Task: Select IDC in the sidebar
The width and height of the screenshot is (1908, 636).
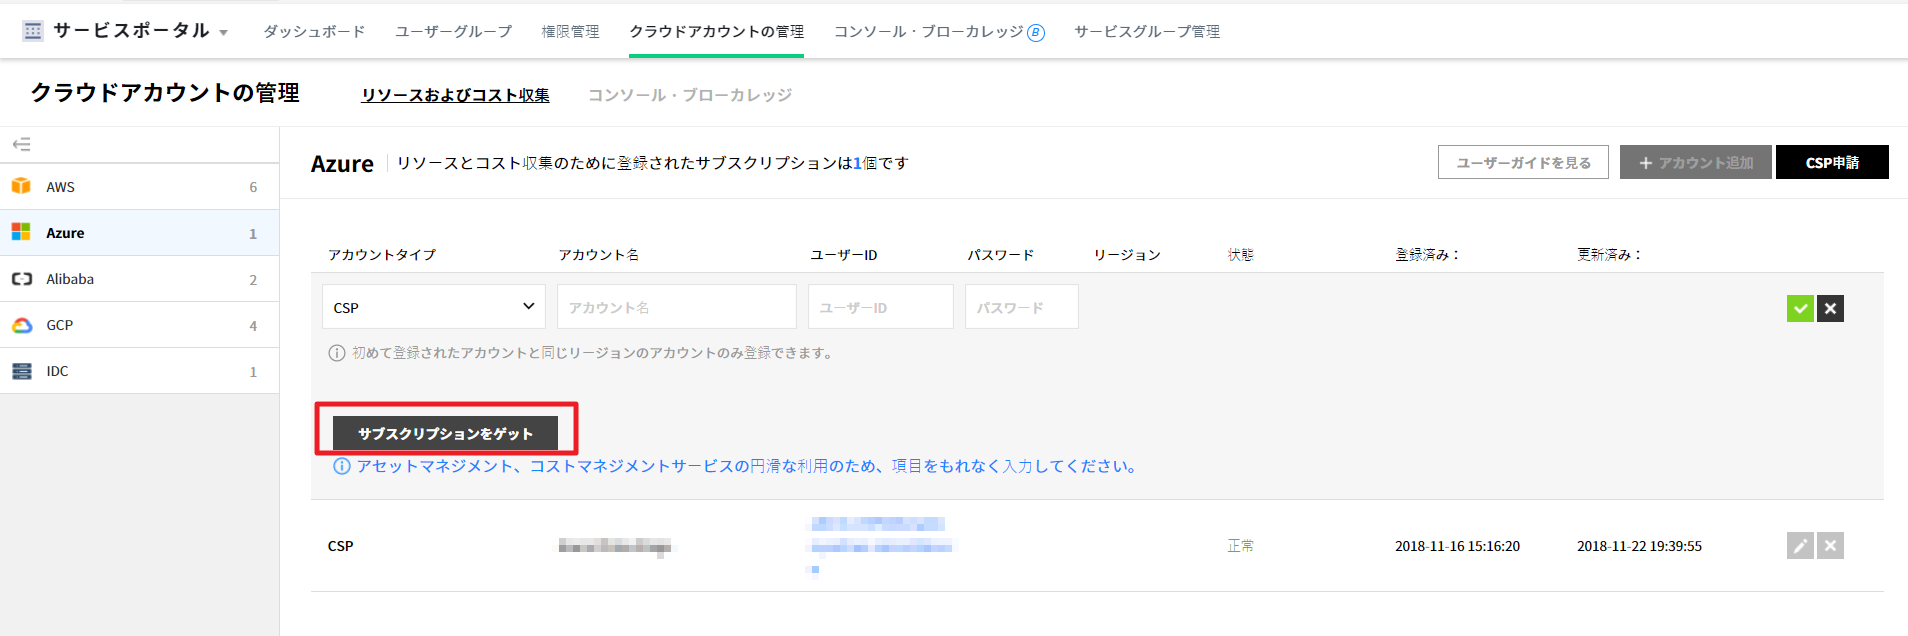Action: (x=57, y=371)
